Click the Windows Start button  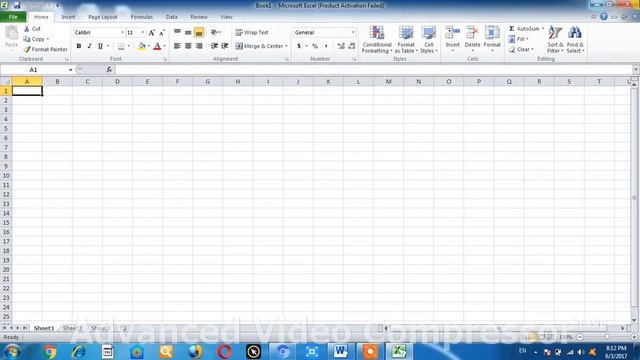point(12,351)
